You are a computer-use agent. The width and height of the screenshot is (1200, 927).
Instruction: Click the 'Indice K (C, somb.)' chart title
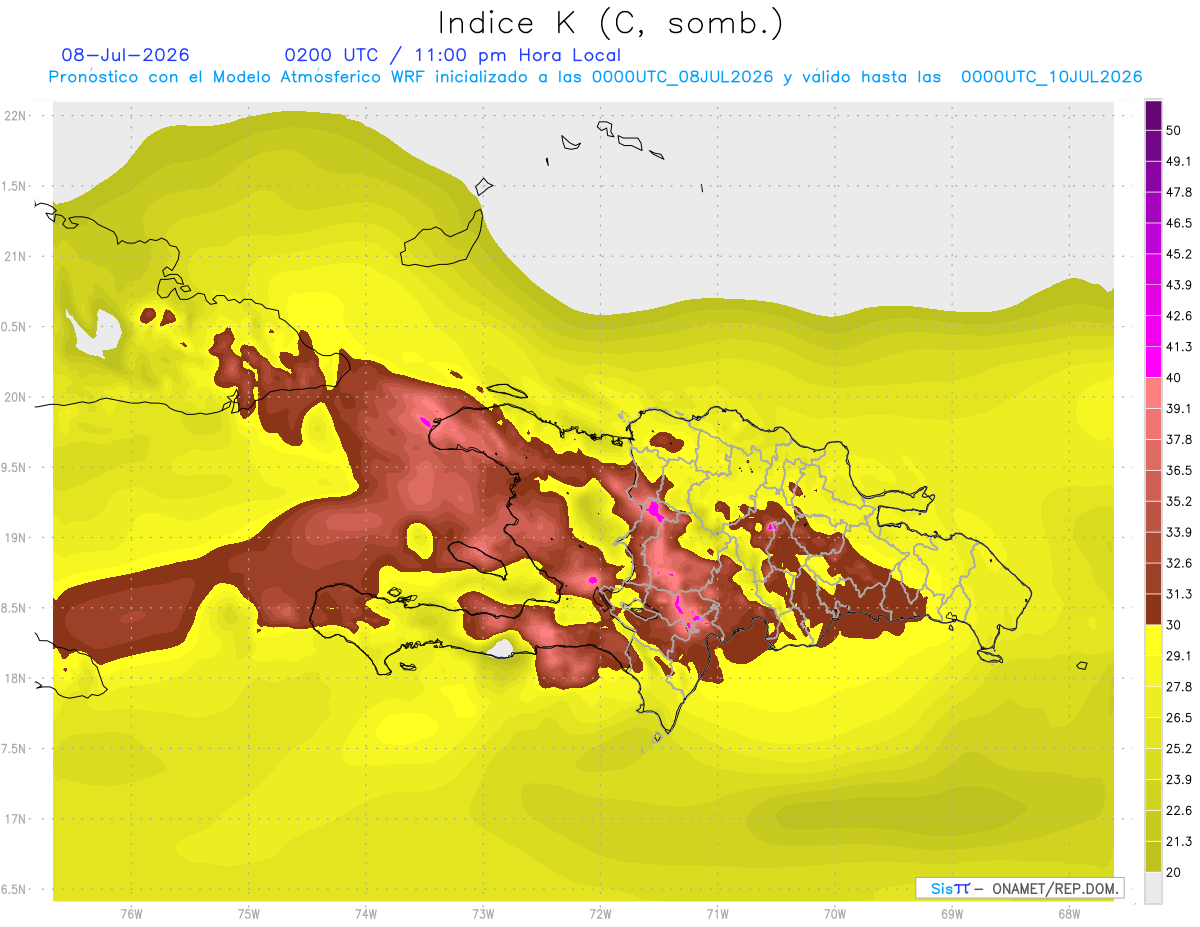coord(611,23)
